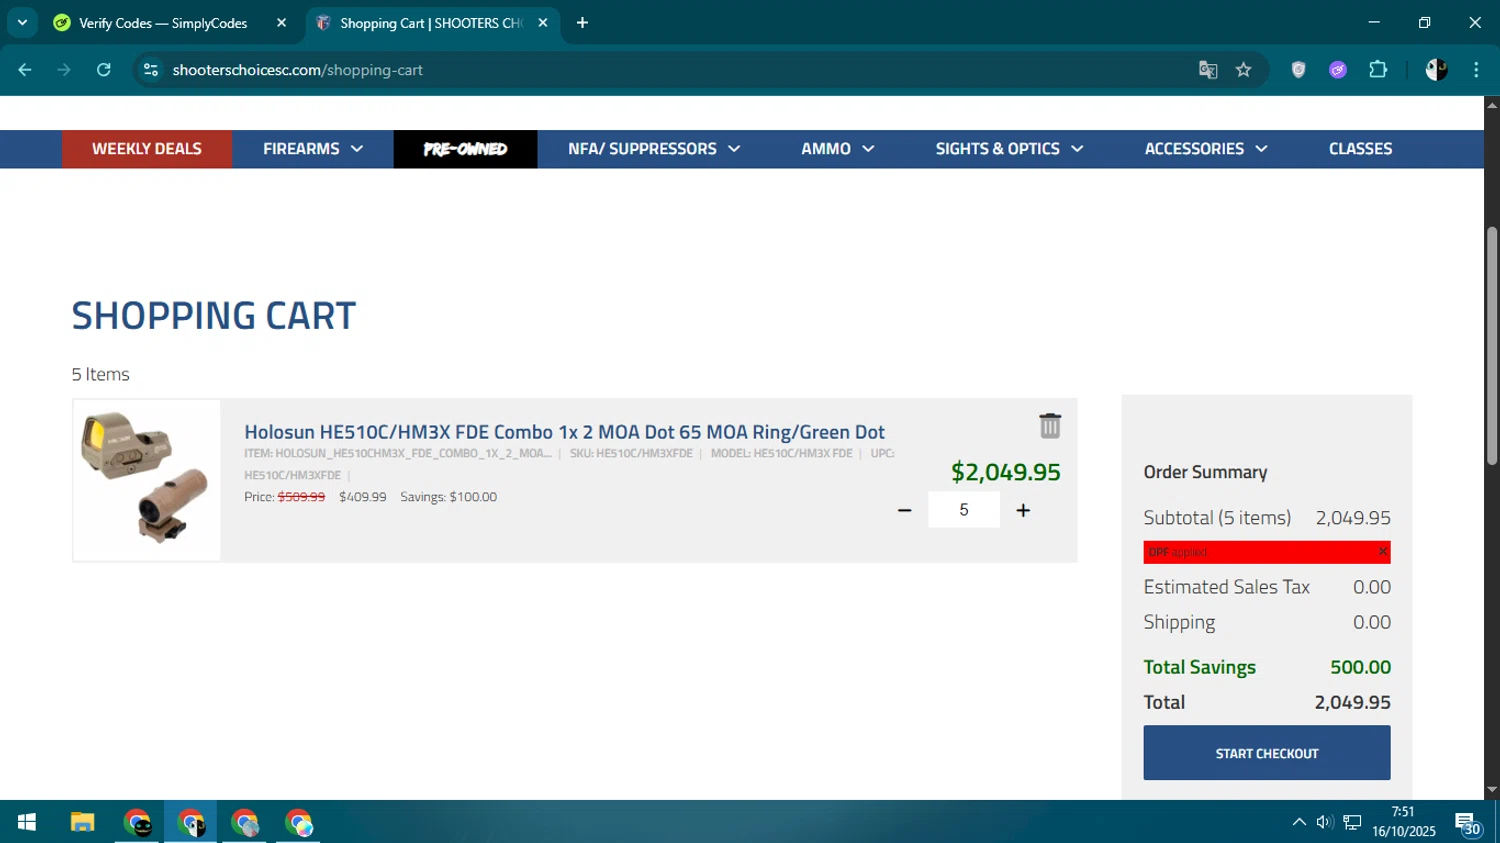1500x843 pixels.
Task: Open the third Chrome taskbar icon
Action: 245,822
